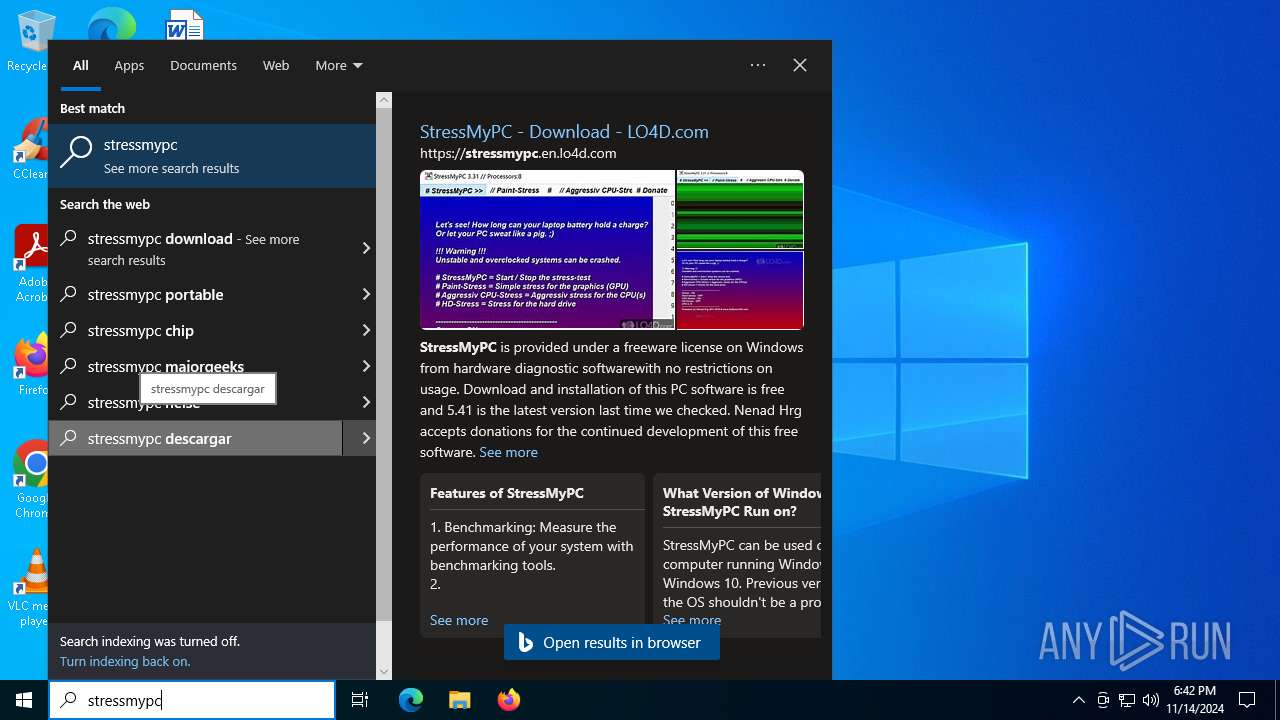Switch to the Documents search tab
1280x720 pixels.
pyautogui.click(x=203, y=65)
